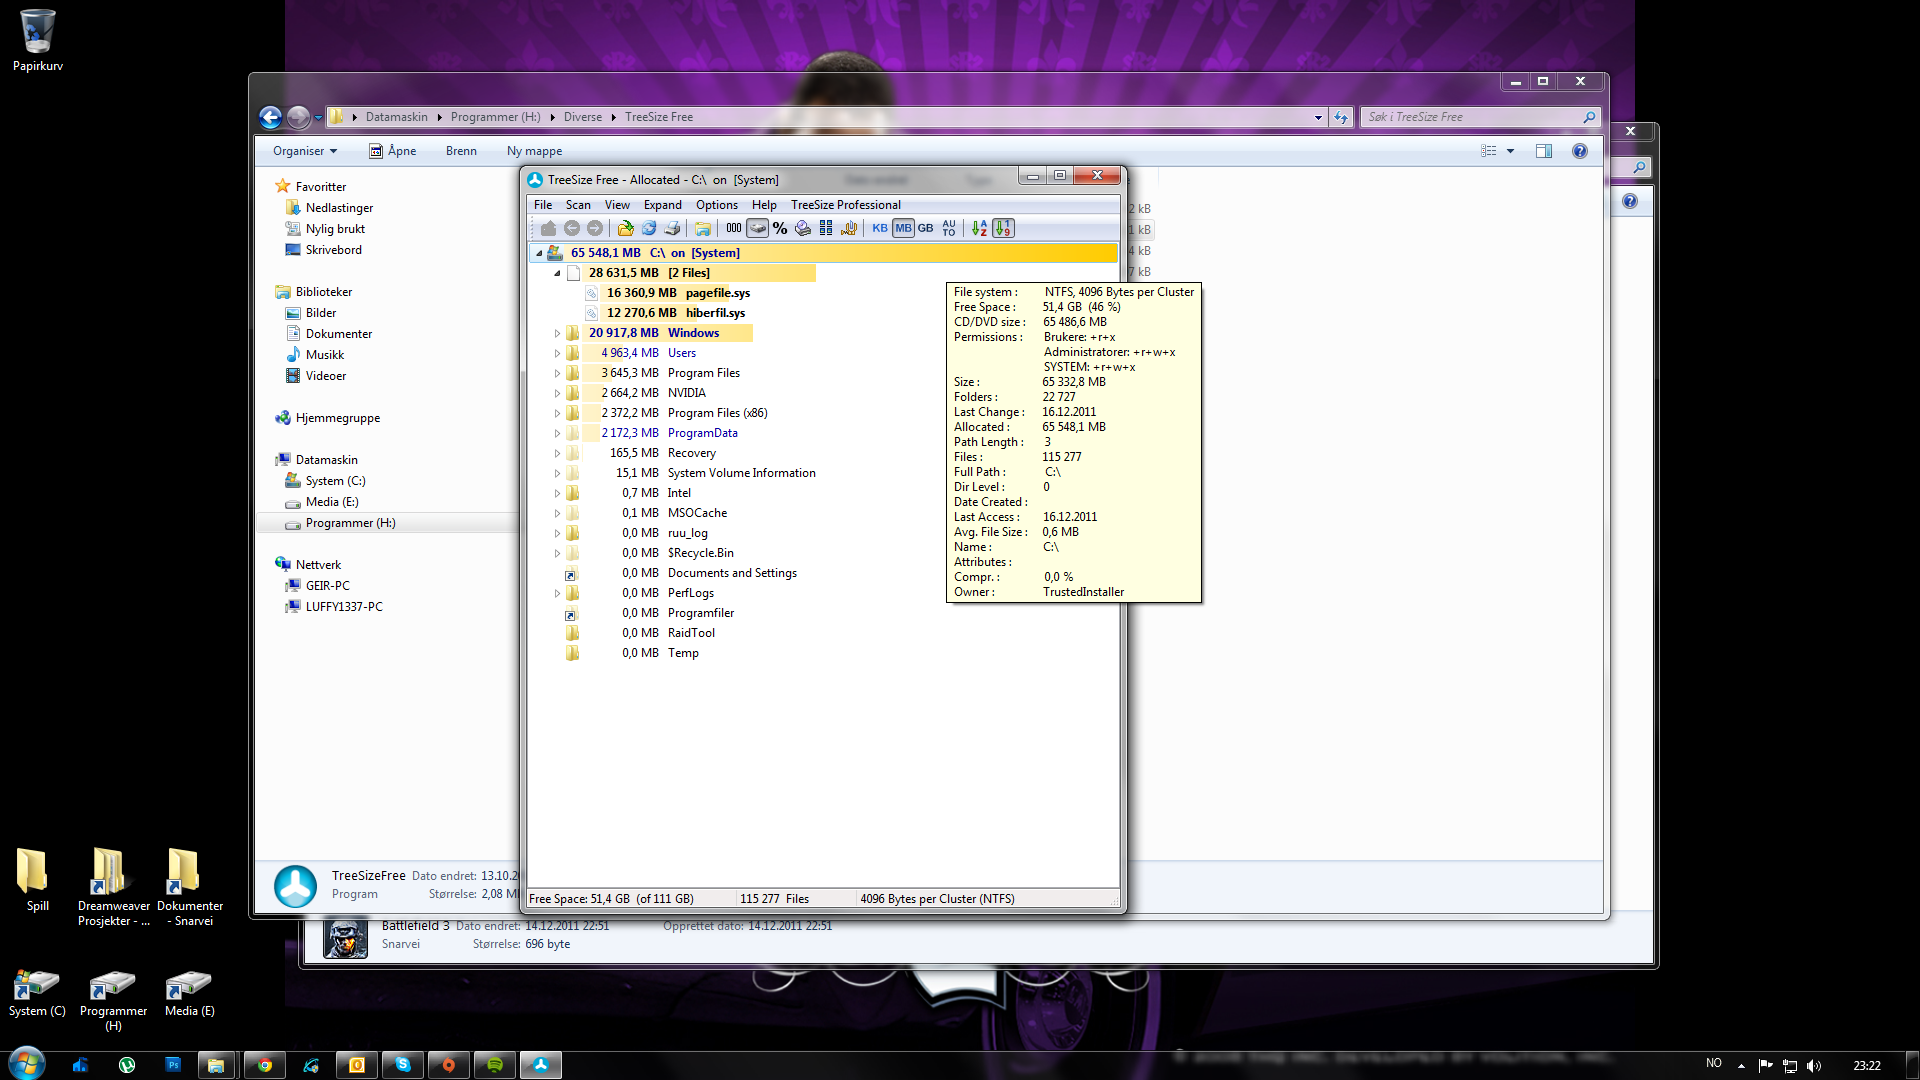
Task: Select Programmer (H:) in navigation pane
Action: coord(350,523)
